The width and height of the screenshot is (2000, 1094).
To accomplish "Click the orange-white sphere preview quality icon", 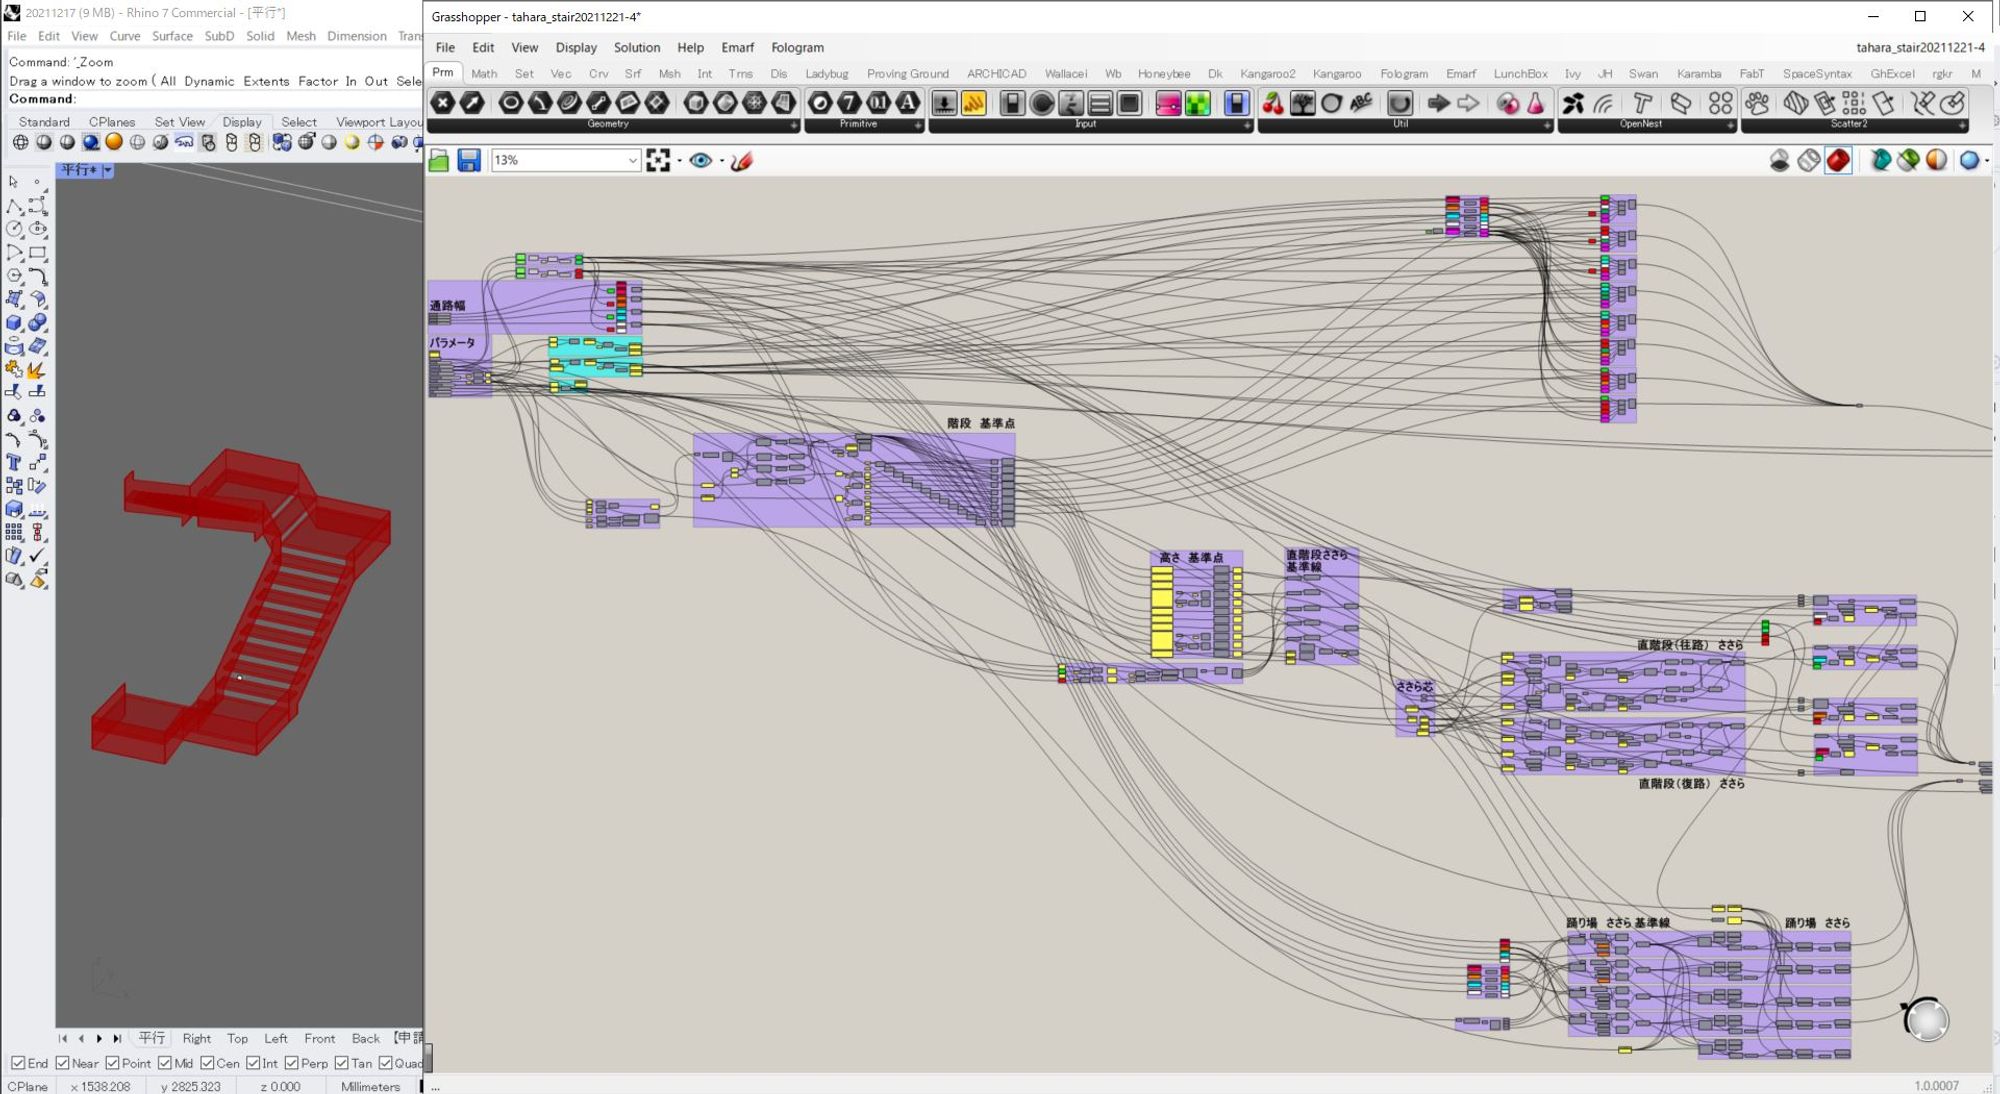I will pos(1936,161).
